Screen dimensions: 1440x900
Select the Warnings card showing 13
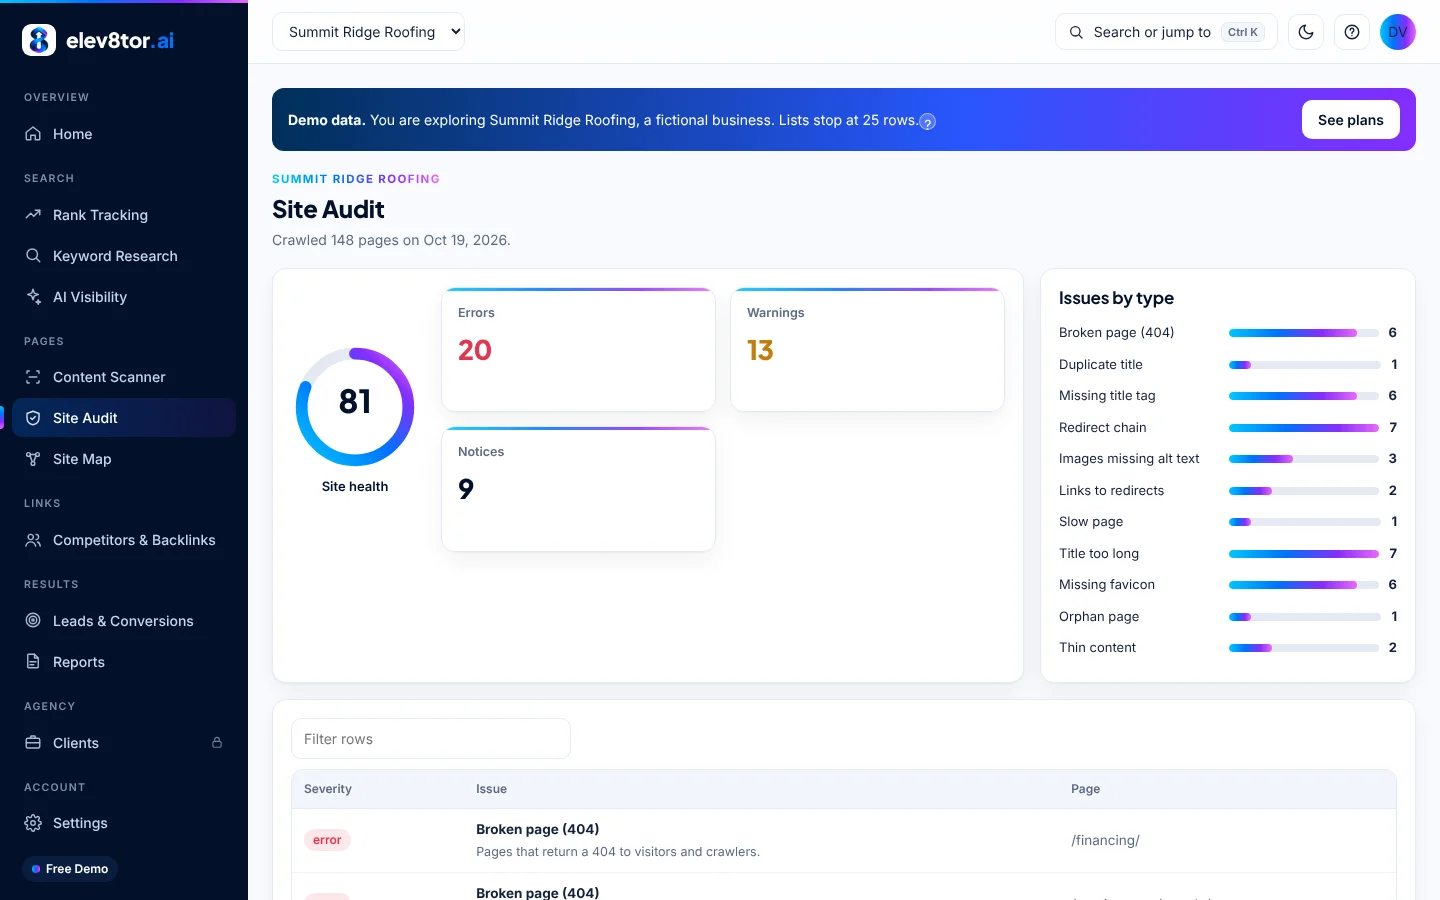[x=867, y=350]
